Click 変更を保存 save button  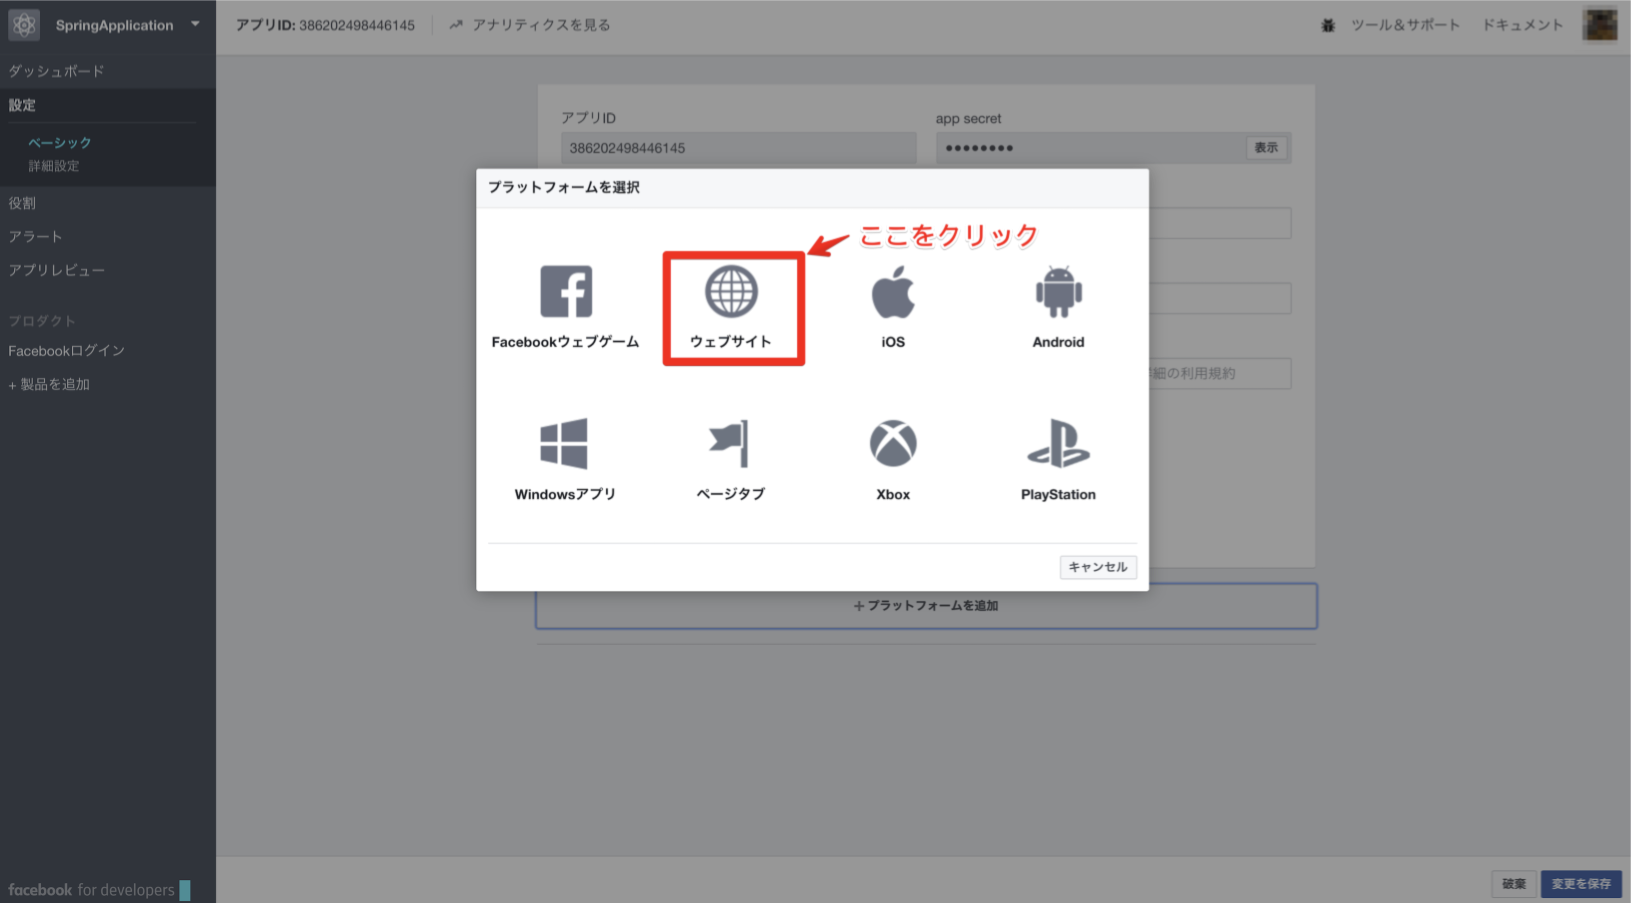[x=1581, y=884]
